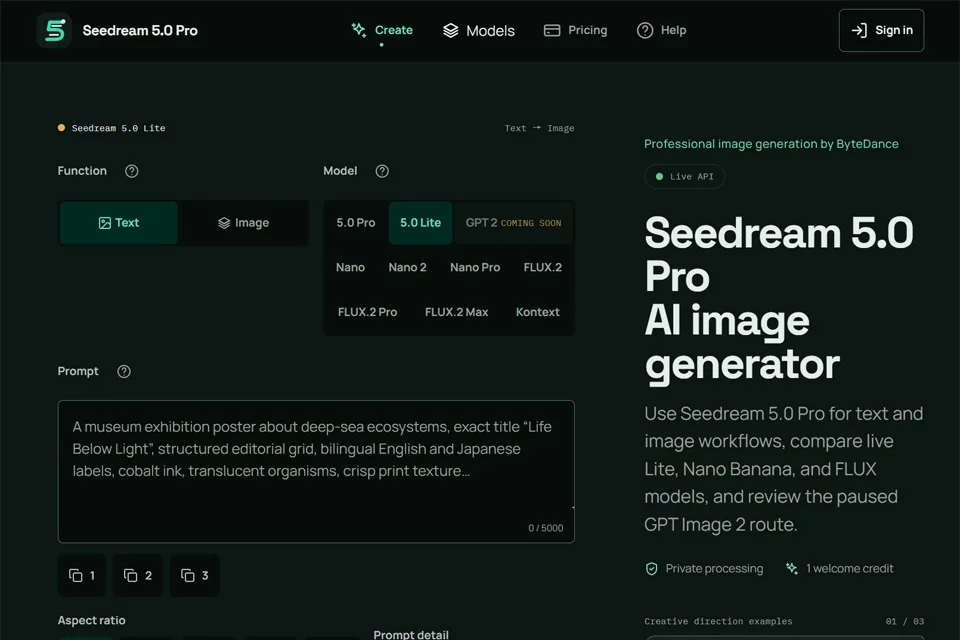Click the "01 / 03" example counter
Screen dimensions: 960x640
pos(905,621)
